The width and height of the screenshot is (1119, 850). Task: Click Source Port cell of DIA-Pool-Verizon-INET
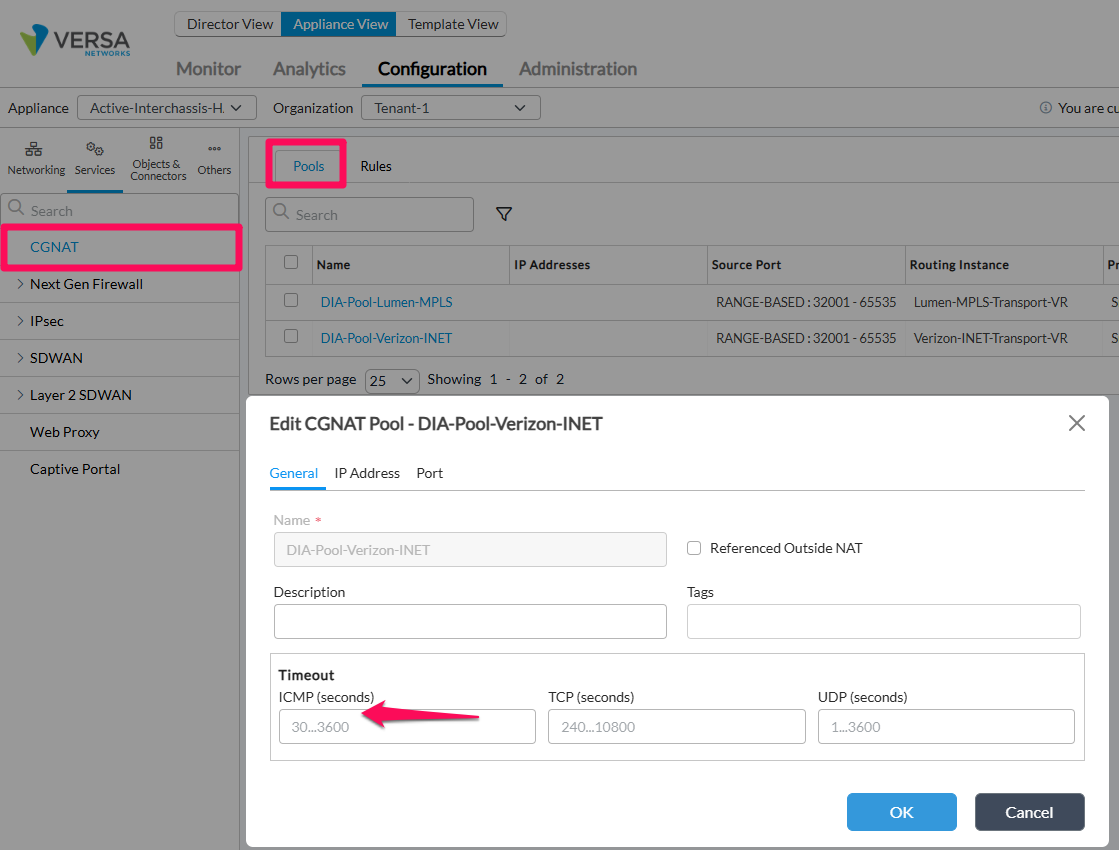(x=806, y=338)
